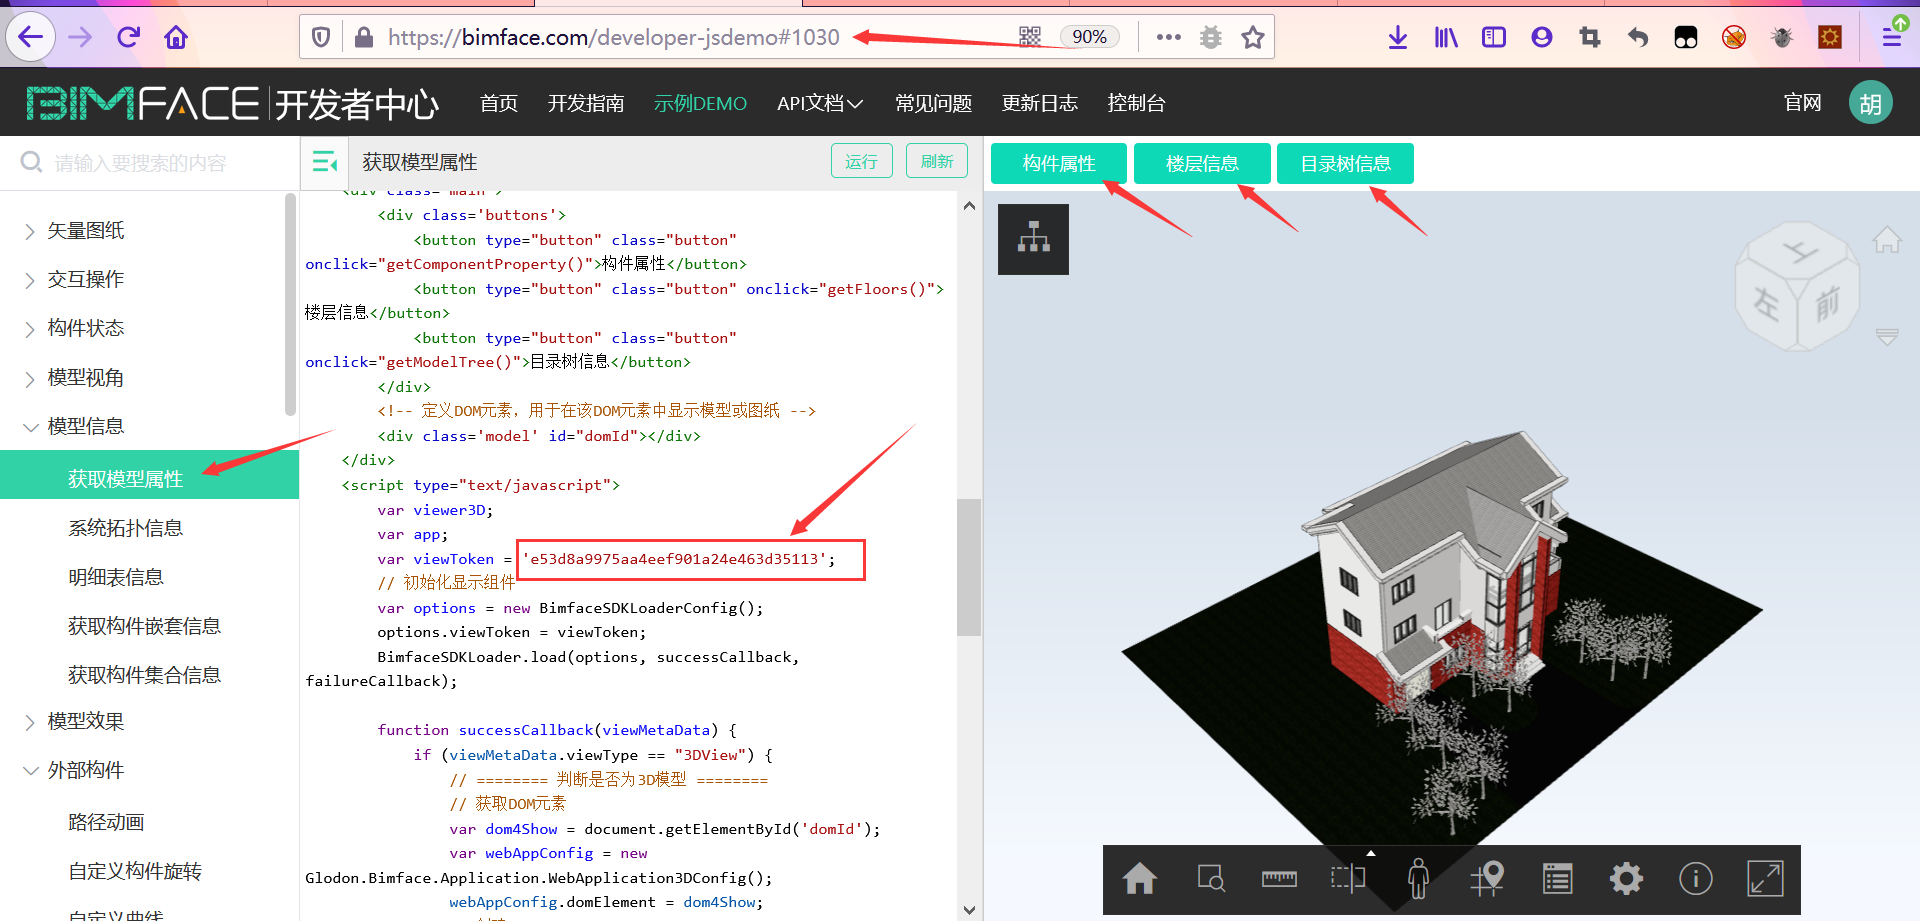Reset the view with the home icon
1920x921 pixels.
pyautogui.click(x=1140, y=879)
